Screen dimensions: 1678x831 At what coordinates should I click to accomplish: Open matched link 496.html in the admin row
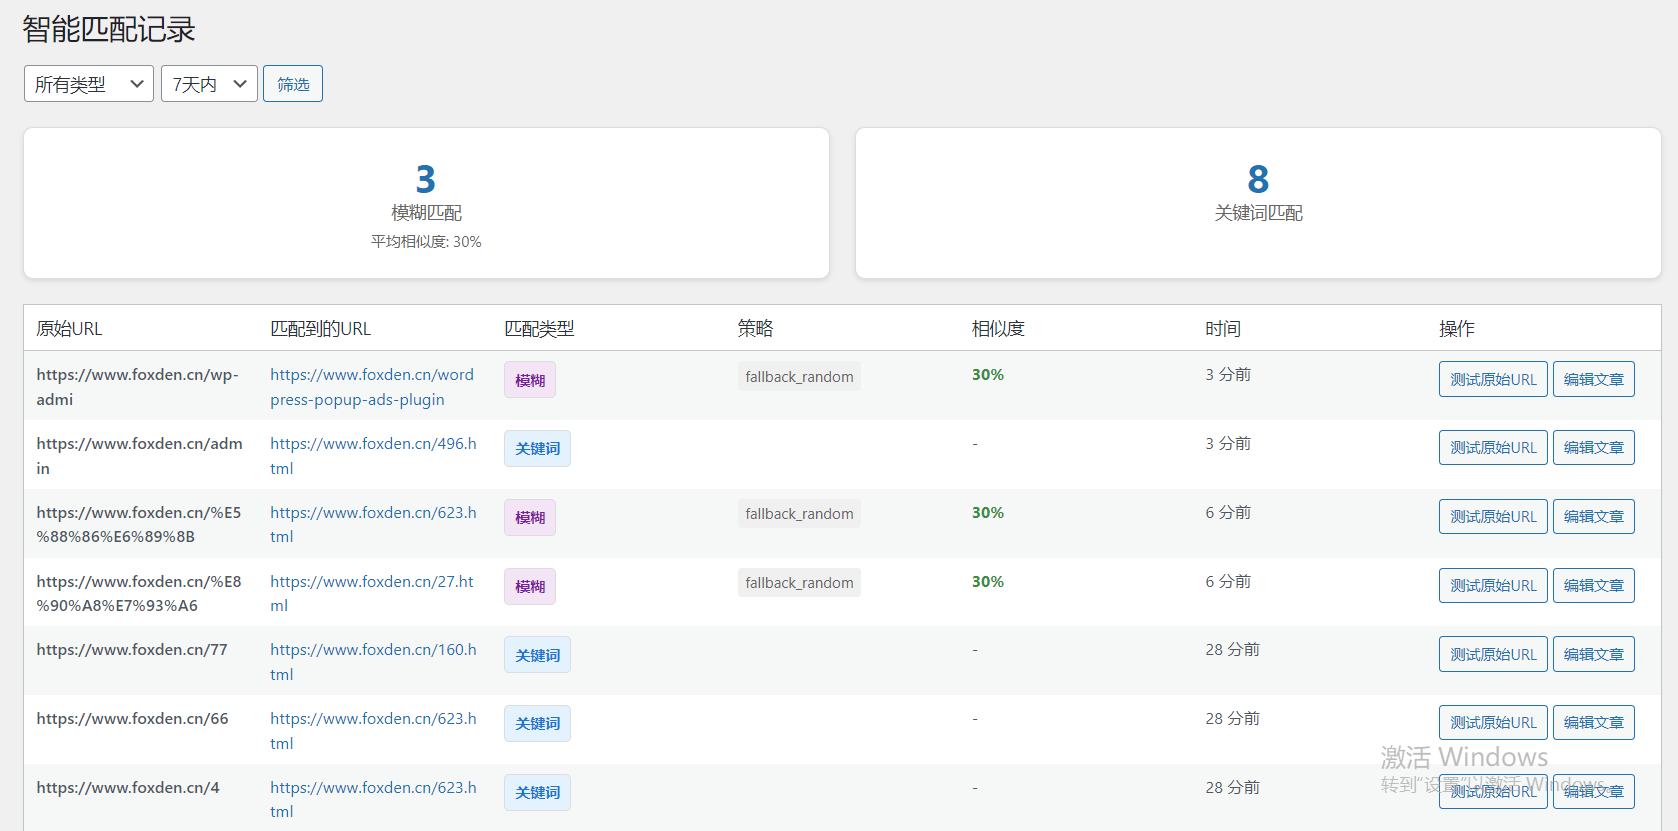[373, 456]
